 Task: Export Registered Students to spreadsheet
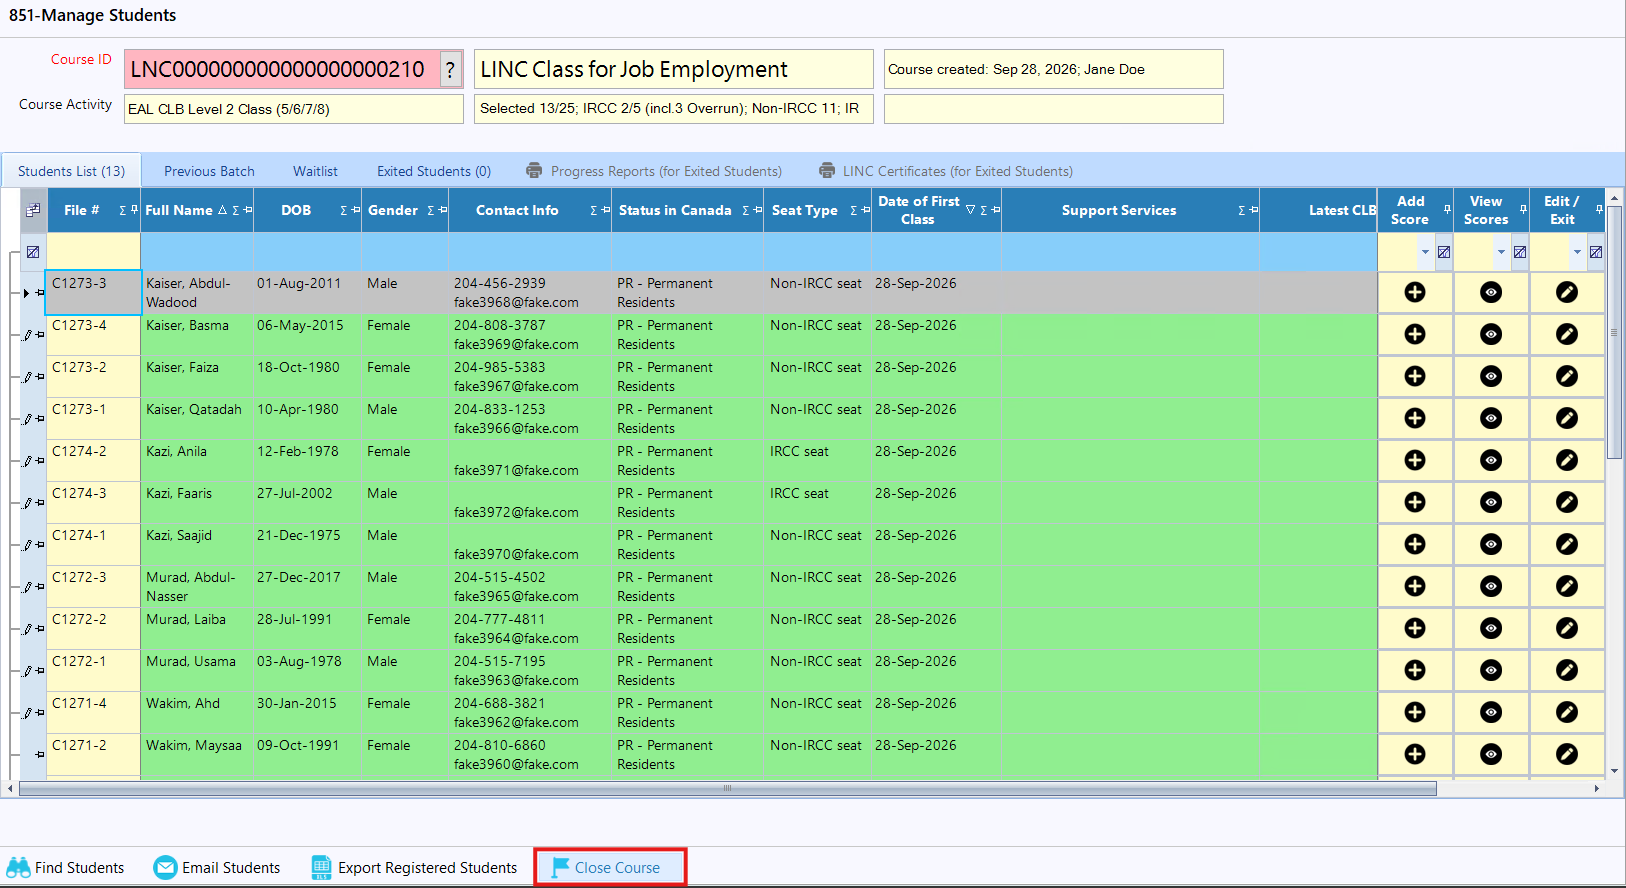pos(414,867)
